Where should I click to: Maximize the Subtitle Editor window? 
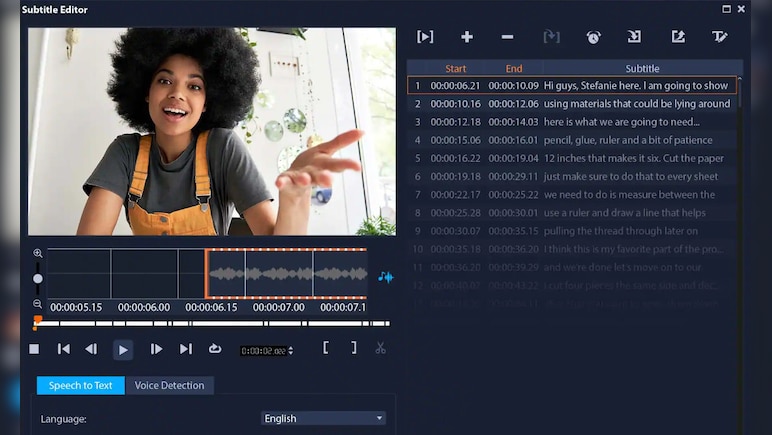(x=726, y=9)
